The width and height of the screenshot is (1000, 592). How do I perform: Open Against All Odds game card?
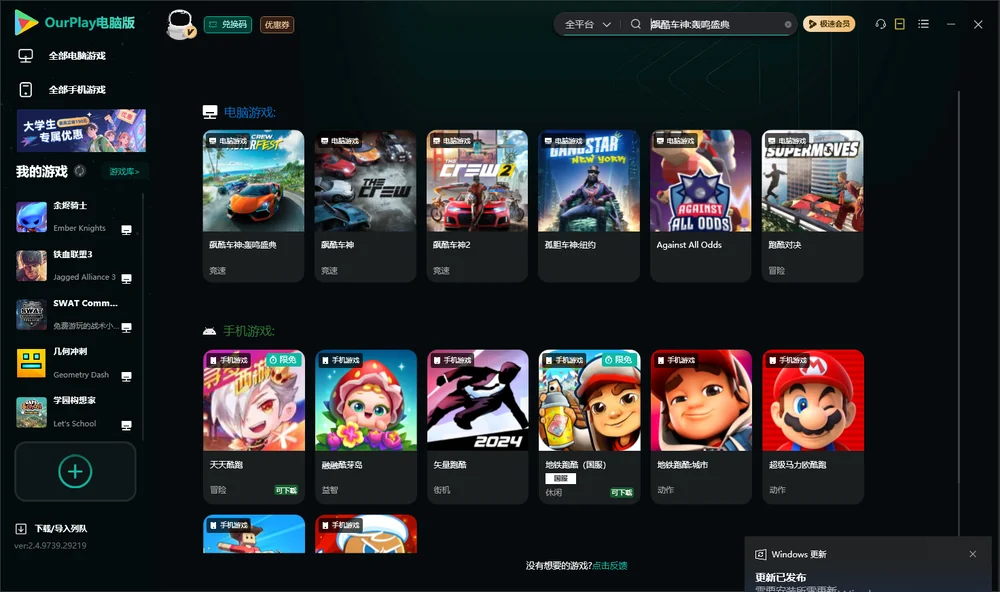pyautogui.click(x=701, y=206)
